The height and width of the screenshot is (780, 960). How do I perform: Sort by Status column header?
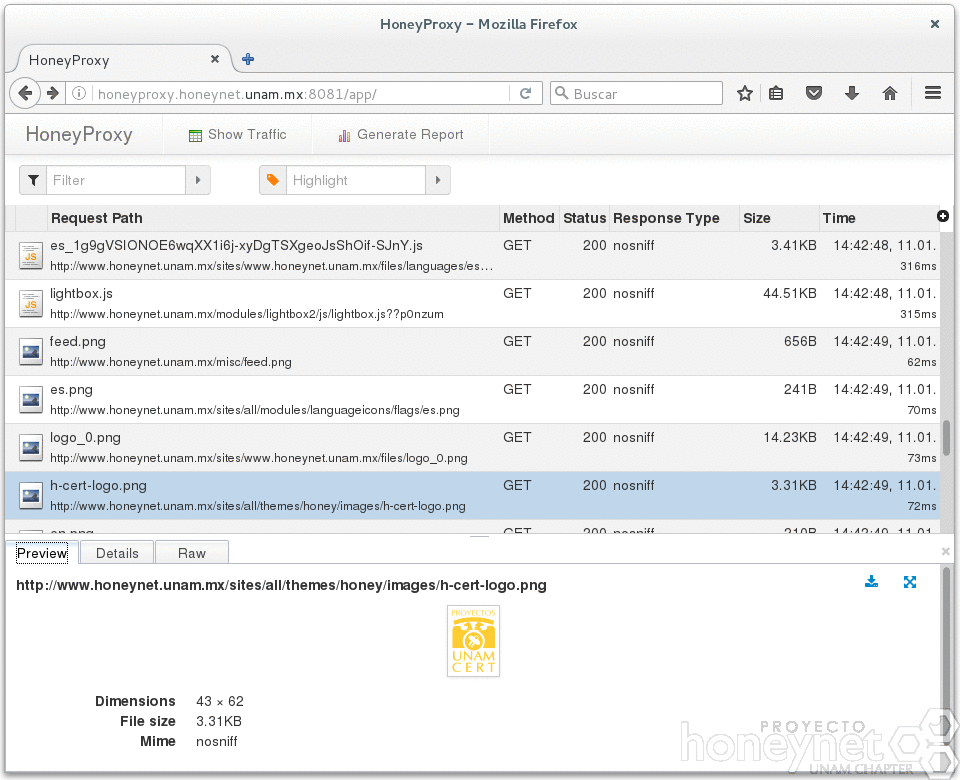click(x=585, y=218)
